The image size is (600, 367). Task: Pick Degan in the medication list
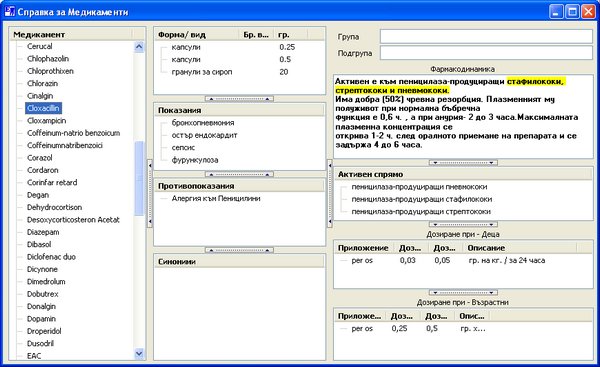38,195
